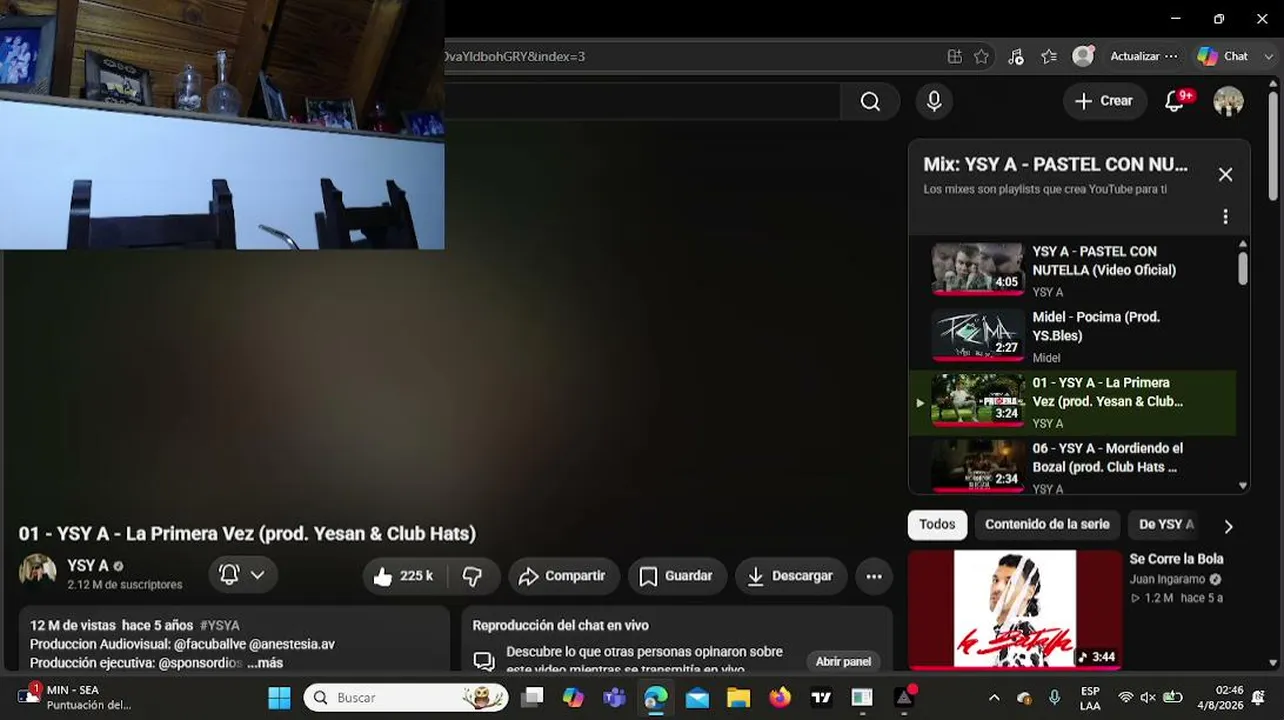Save the video with Guardar
Viewport: 1284px width, 720px height.
677,576
